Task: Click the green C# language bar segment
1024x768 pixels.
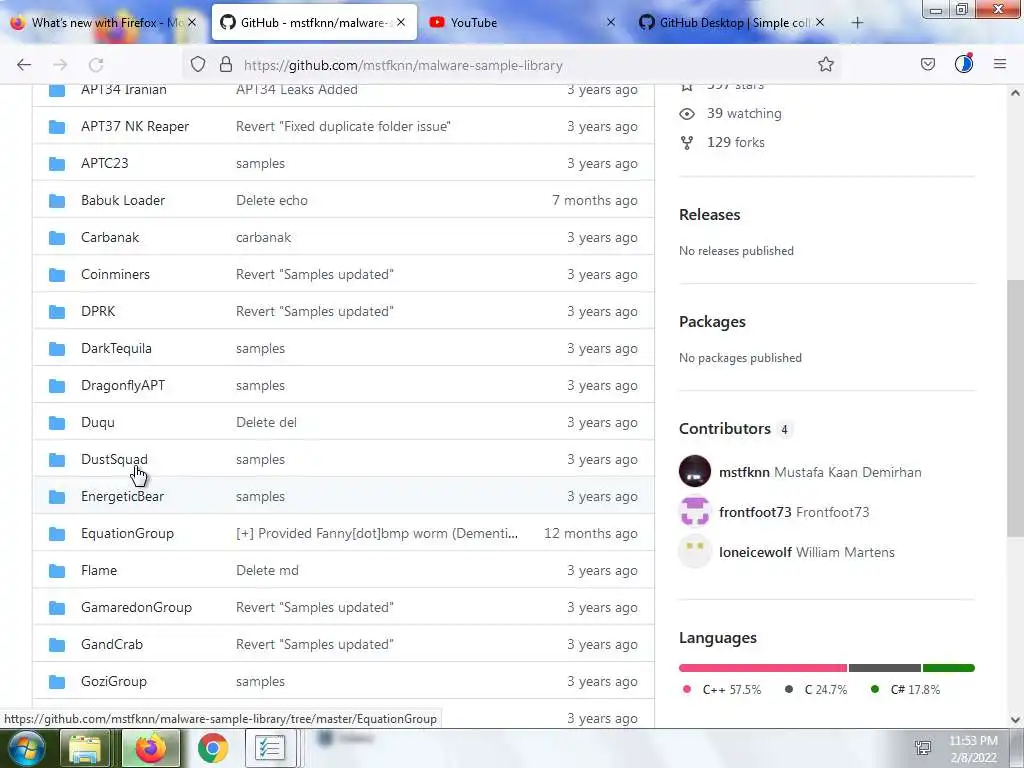Action: point(949,668)
